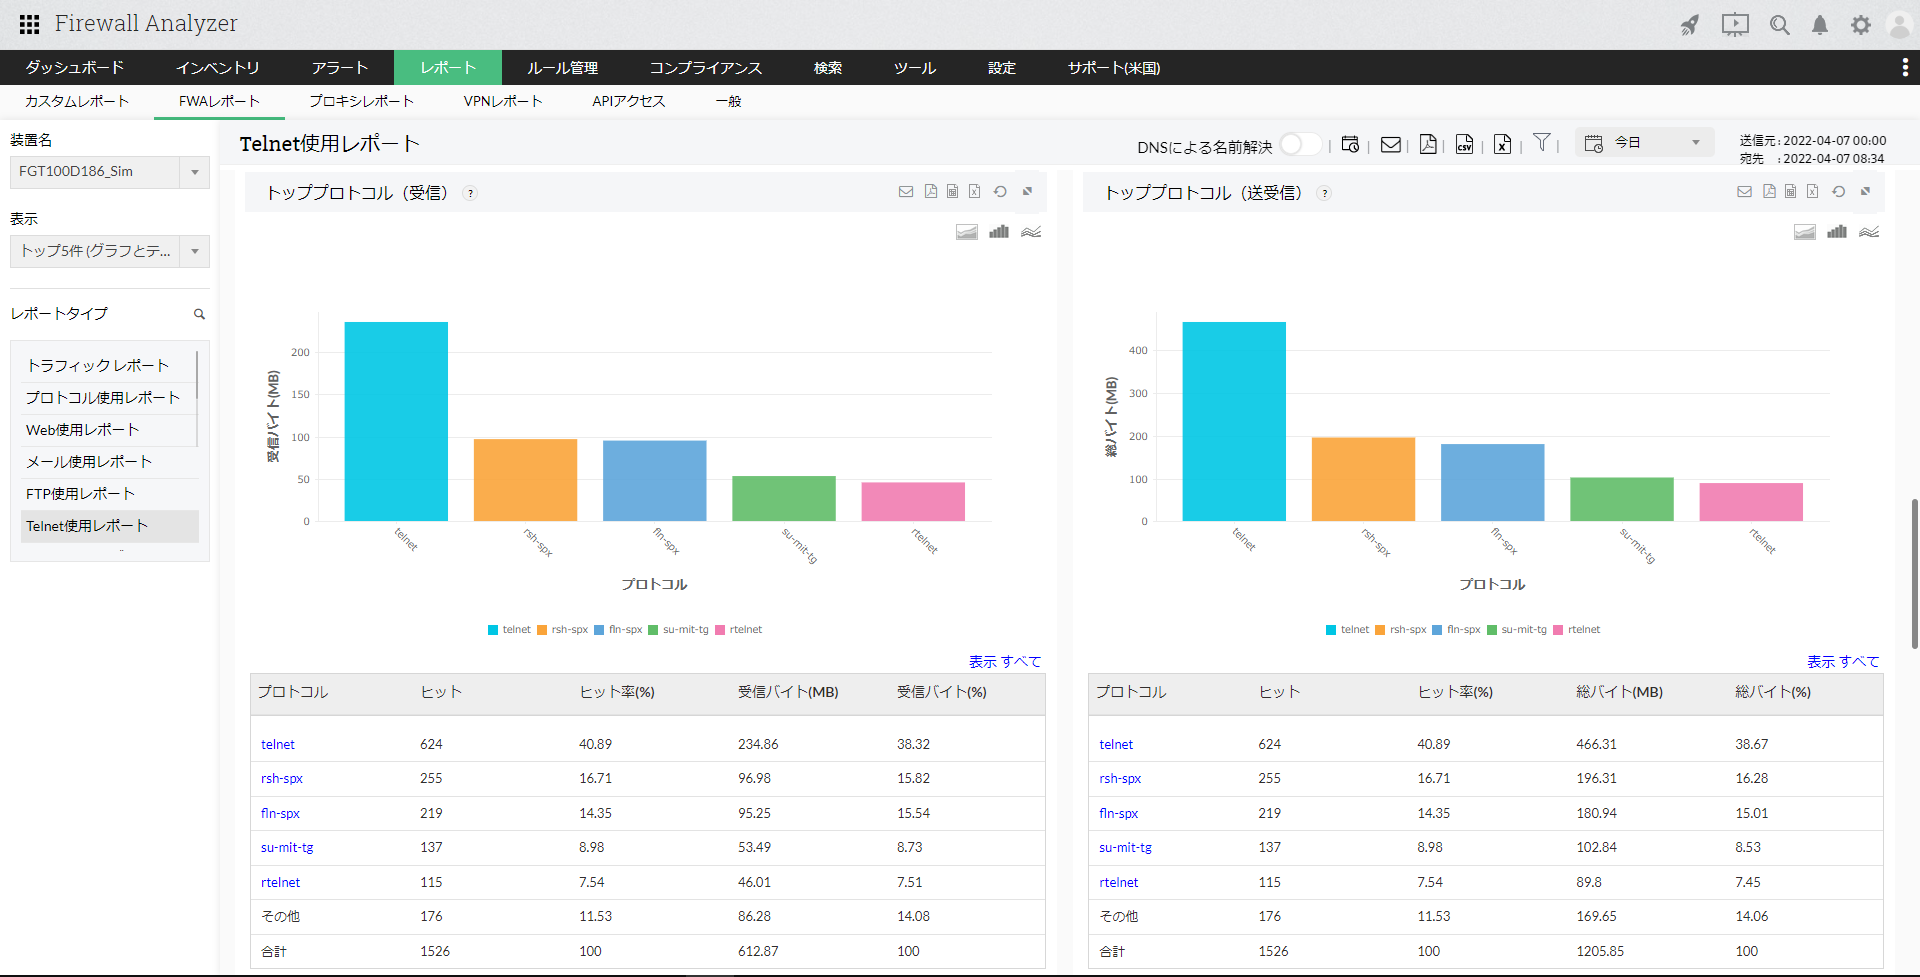The width and height of the screenshot is (1920, 977).
Task: Switch to the VPNレポート tab
Action: 502,101
